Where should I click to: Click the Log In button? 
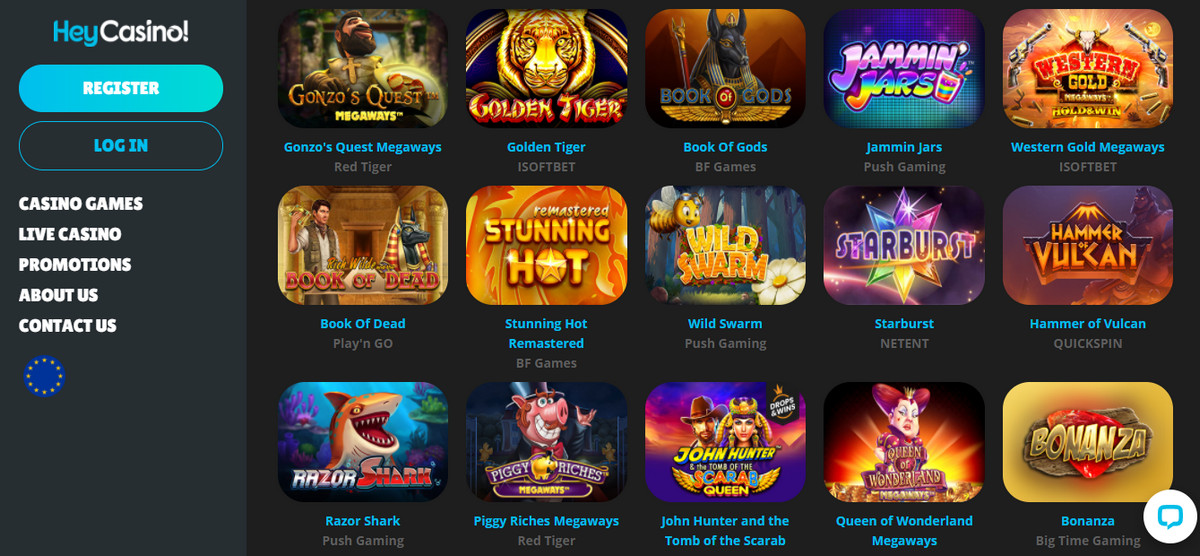(121, 145)
